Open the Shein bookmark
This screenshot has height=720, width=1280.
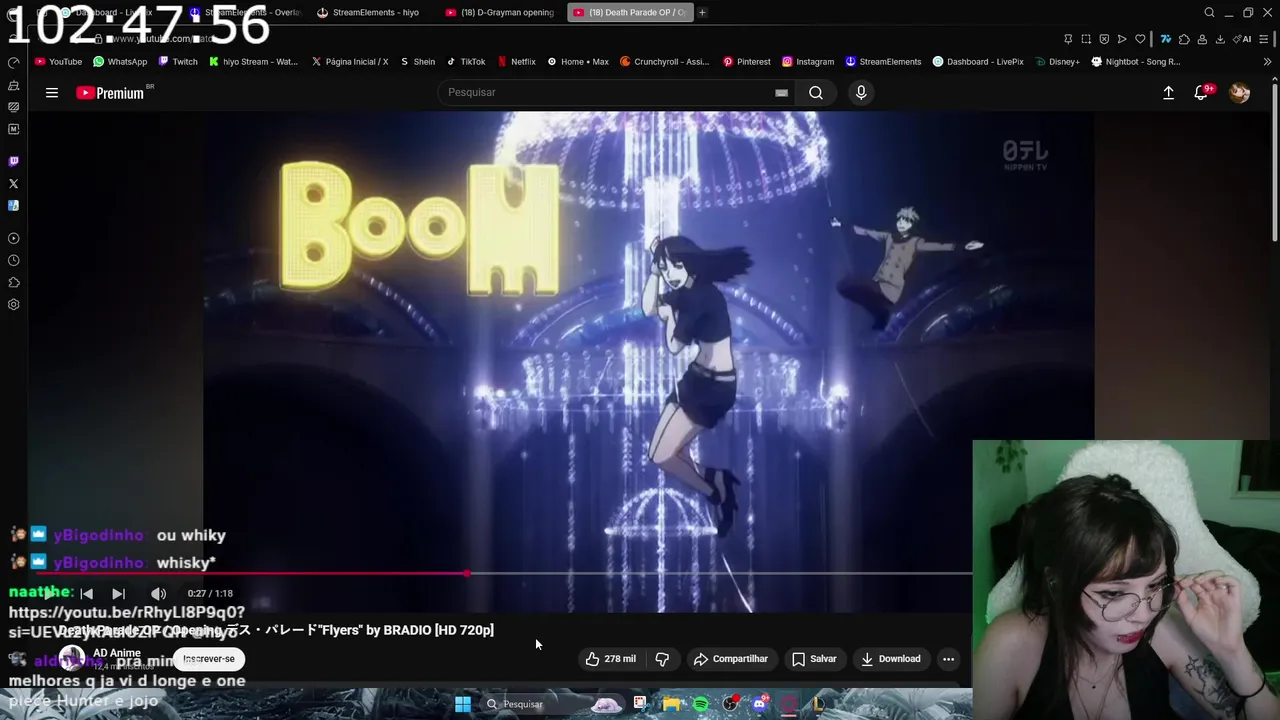(417, 62)
